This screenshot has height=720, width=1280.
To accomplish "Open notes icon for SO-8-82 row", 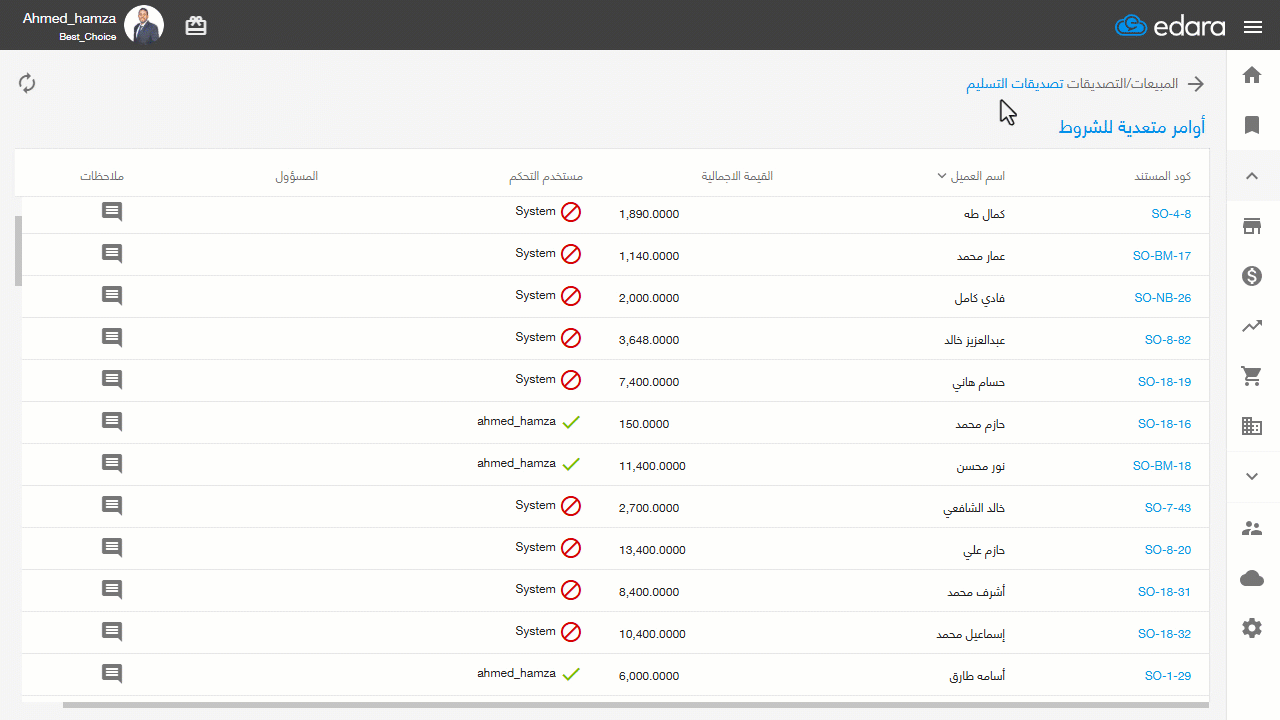I will (112, 338).
